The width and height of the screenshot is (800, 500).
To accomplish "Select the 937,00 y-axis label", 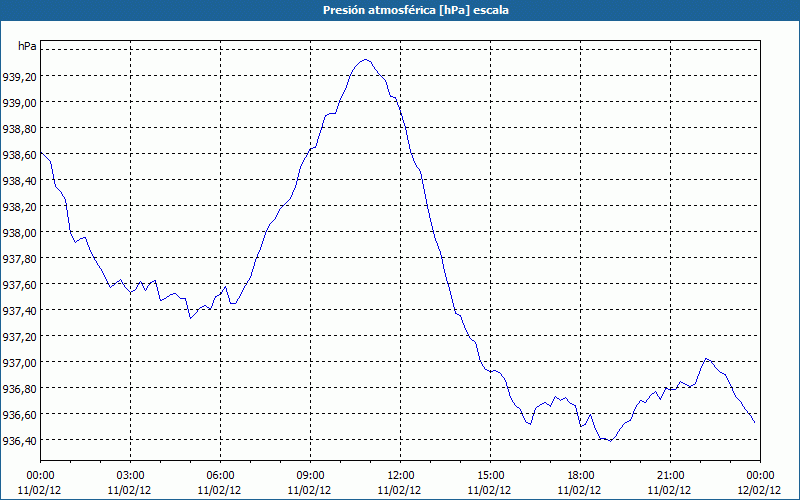I will [x=19, y=363].
